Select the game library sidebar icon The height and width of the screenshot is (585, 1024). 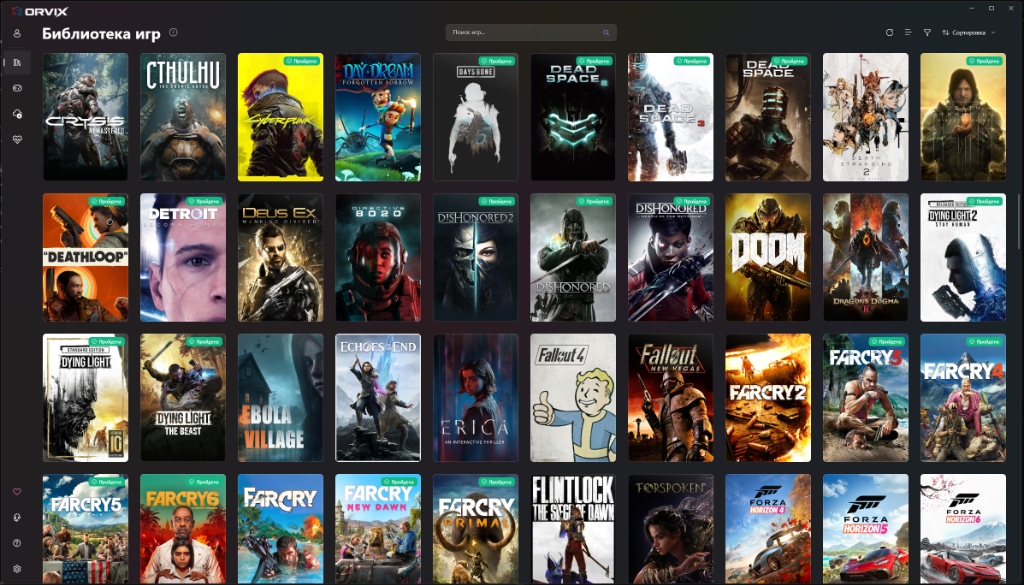pyautogui.click(x=17, y=63)
